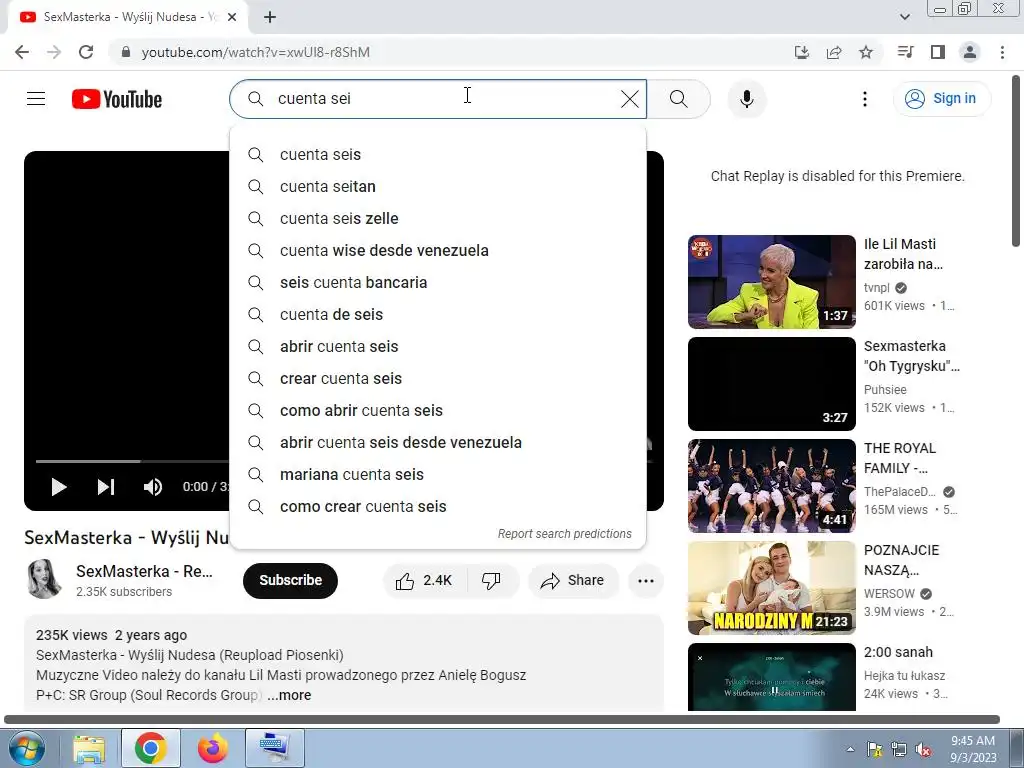Choose 'crear cuenta seis' suggestion

pyautogui.click(x=438, y=379)
